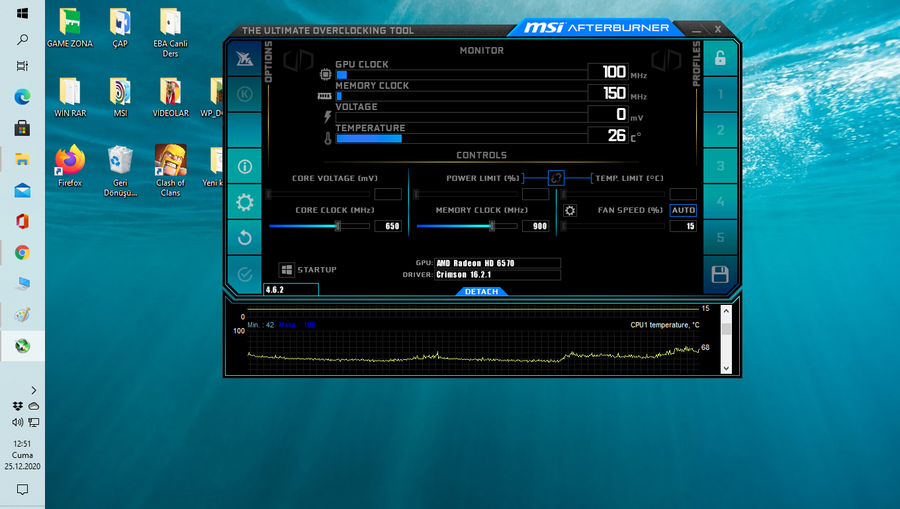This screenshot has width=900, height=509.
Task: Click the Core Clock slider handle
Action: 338,226
